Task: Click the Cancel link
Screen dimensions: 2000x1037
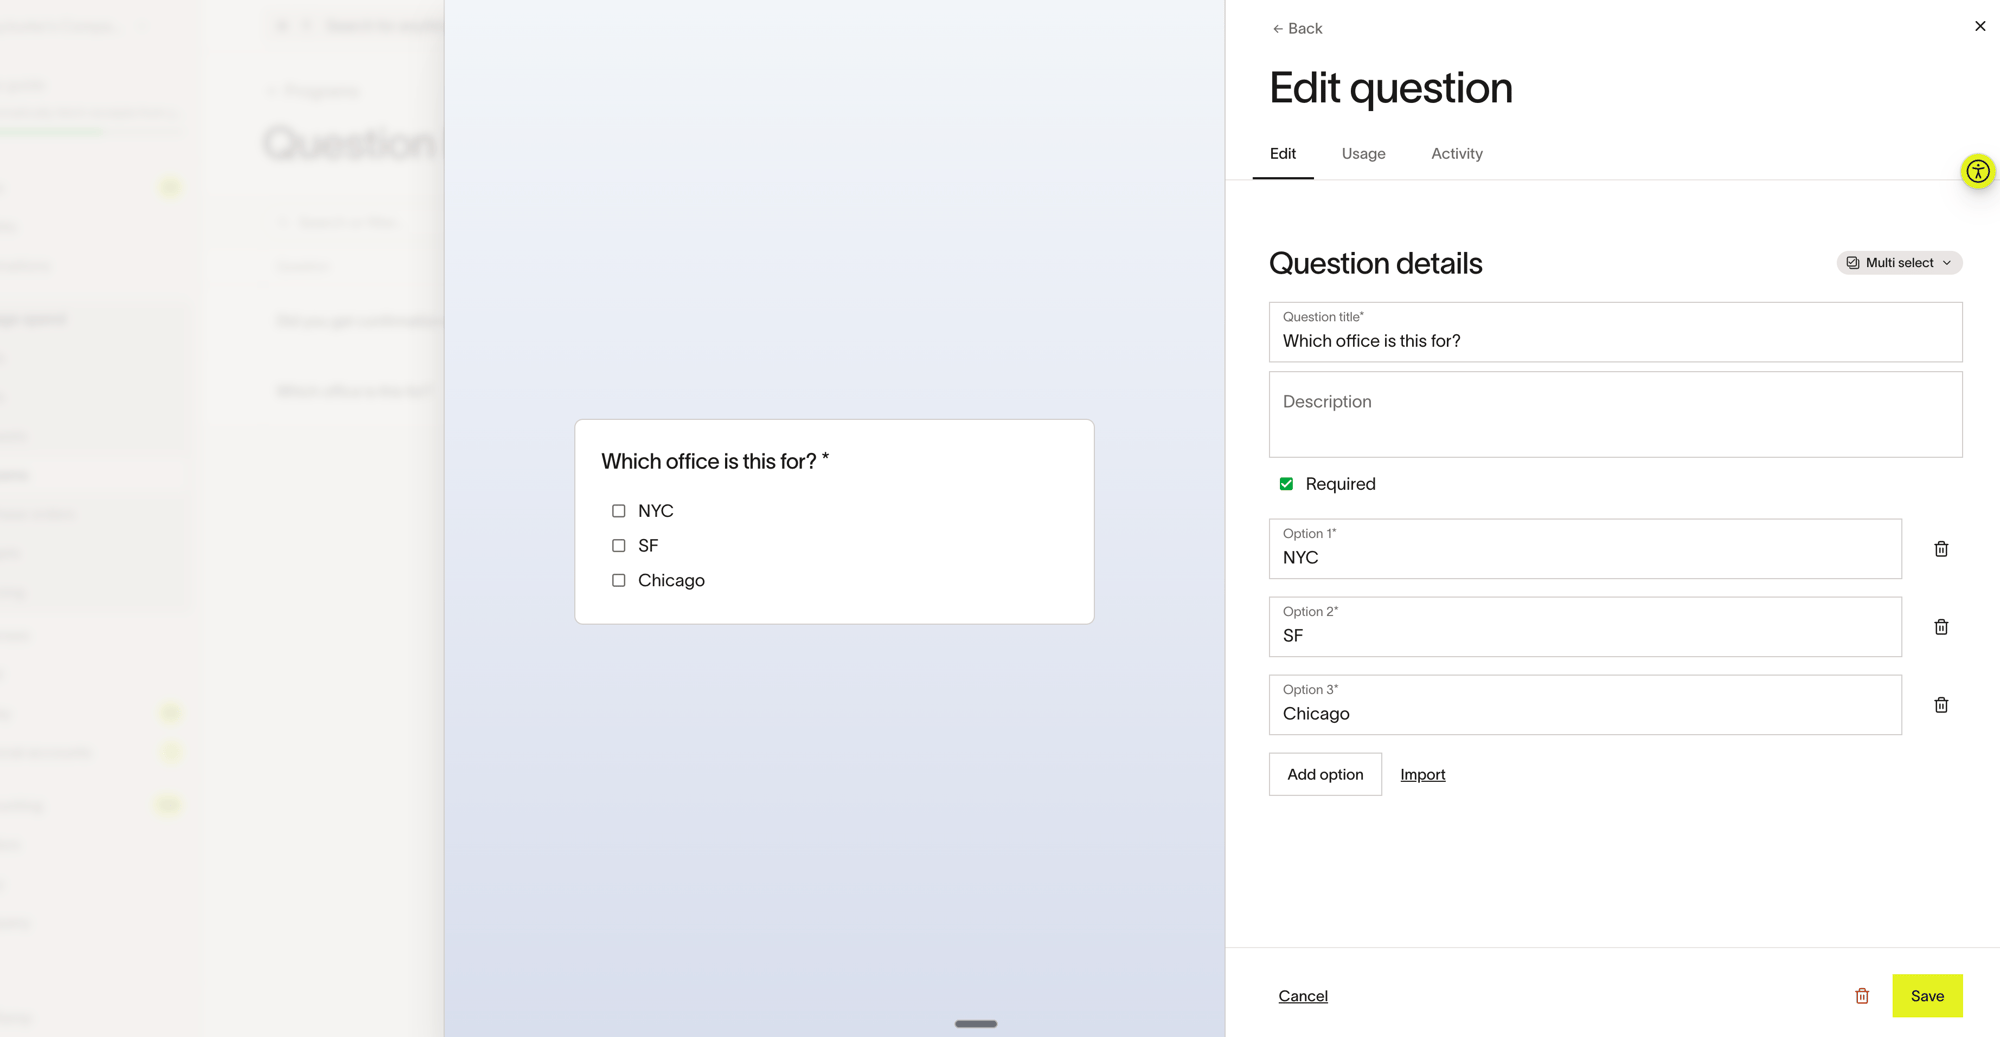Action: (1303, 996)
